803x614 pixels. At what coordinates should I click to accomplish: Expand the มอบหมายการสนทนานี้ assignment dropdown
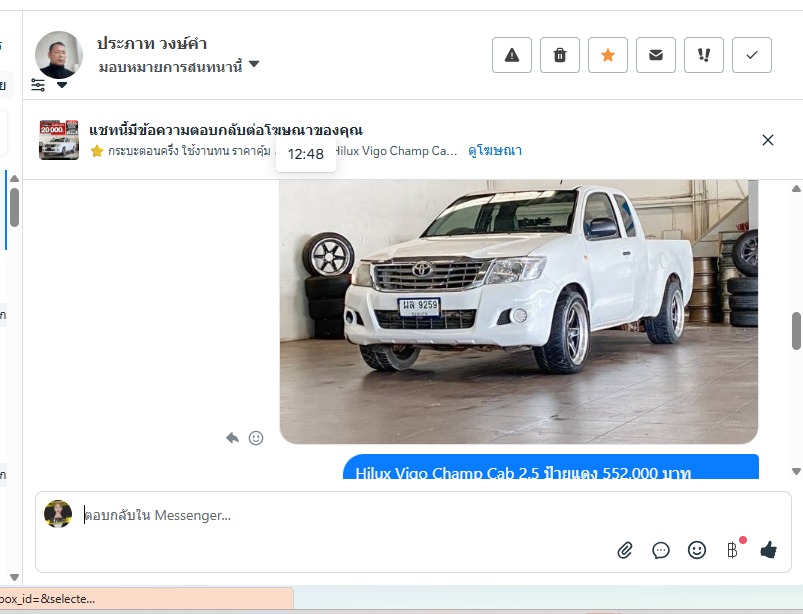tap(179, 67)
